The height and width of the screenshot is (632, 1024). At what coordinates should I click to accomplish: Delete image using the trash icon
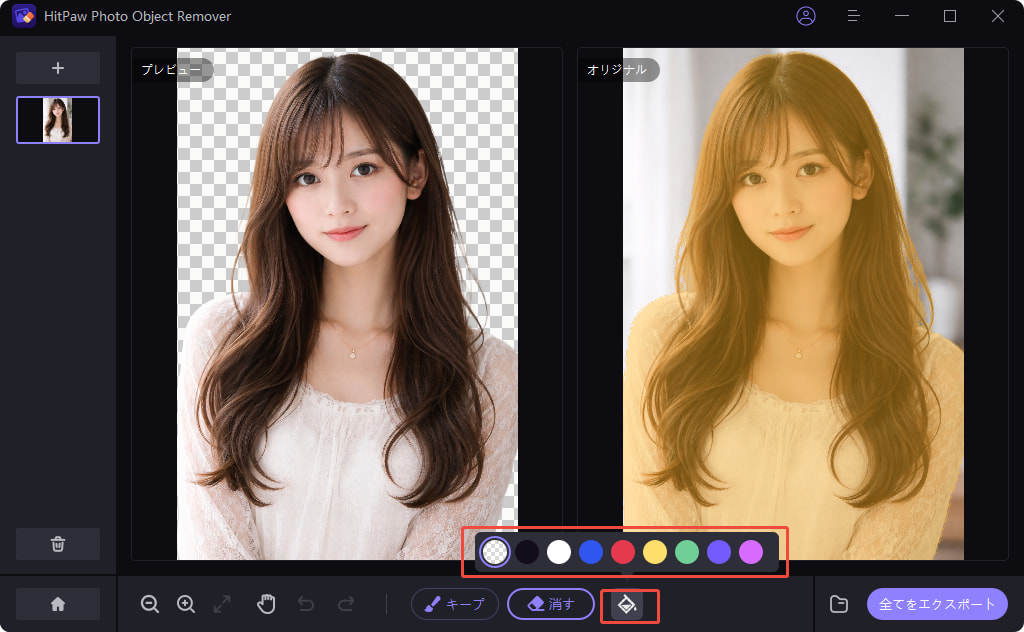pos(58,544)
